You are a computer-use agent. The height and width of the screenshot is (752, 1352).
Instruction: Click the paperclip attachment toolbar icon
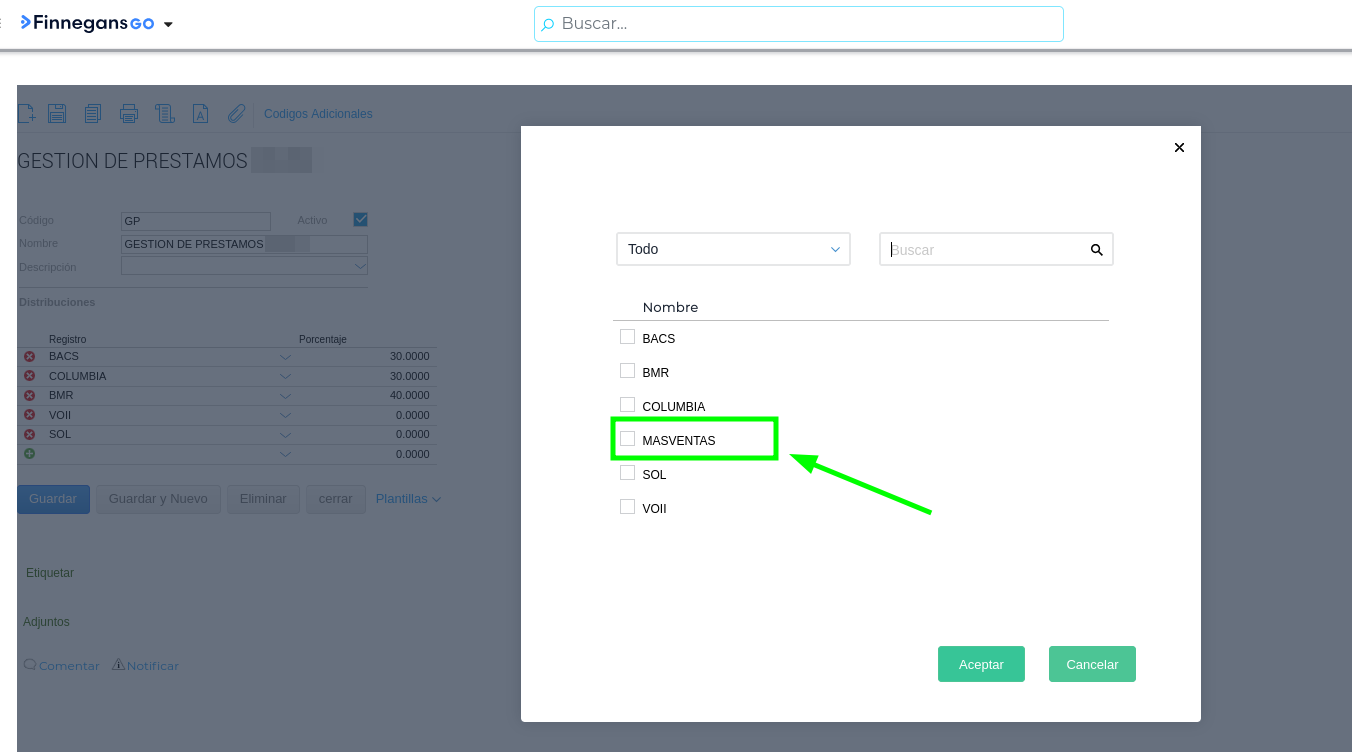pyautogui.click(x=236, y=113)
